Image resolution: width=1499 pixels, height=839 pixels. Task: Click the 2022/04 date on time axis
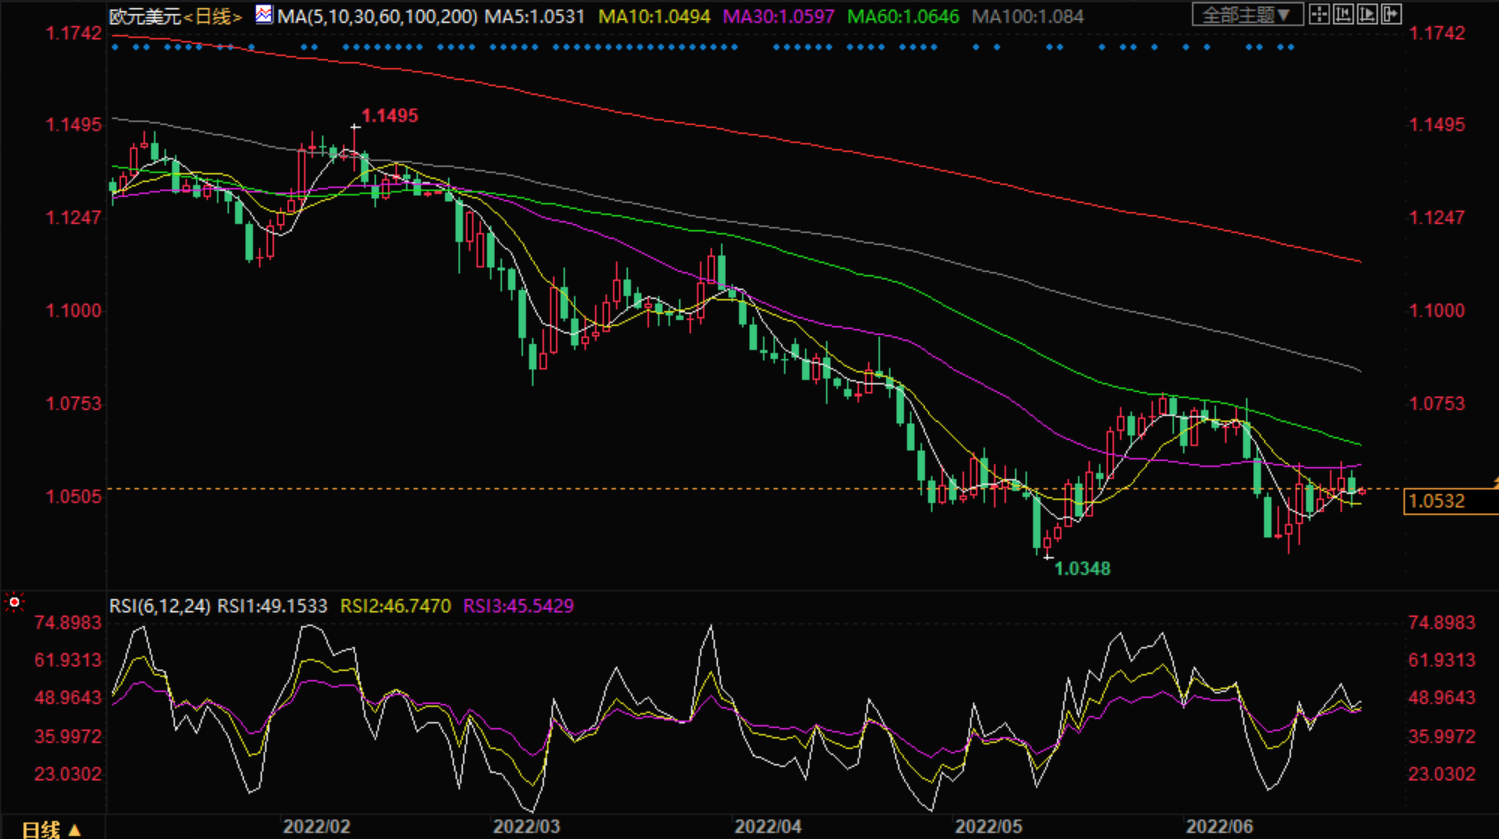pos(768,827)
